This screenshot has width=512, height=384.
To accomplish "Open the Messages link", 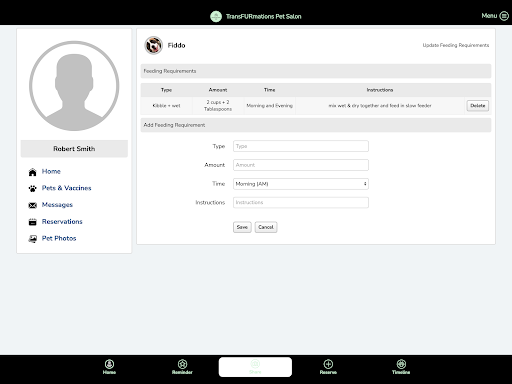I will (57, 205).
